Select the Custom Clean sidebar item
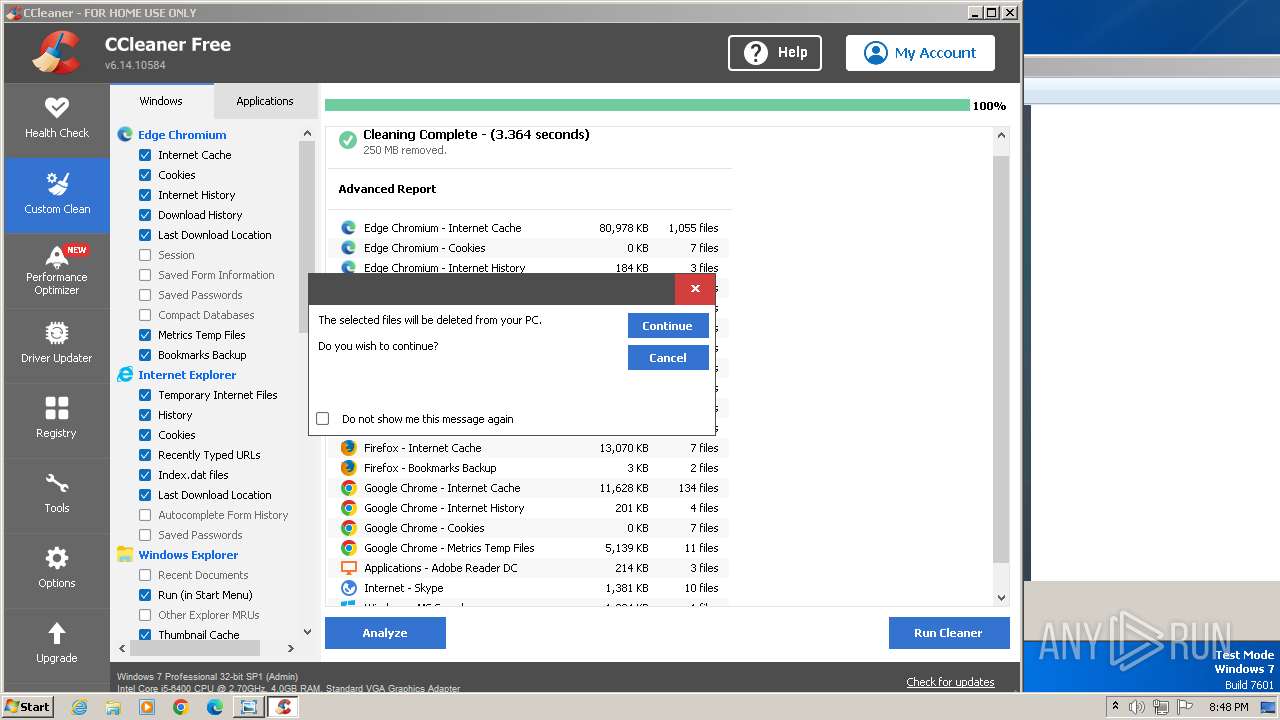The image size is (1280, 720). point(57,194)
